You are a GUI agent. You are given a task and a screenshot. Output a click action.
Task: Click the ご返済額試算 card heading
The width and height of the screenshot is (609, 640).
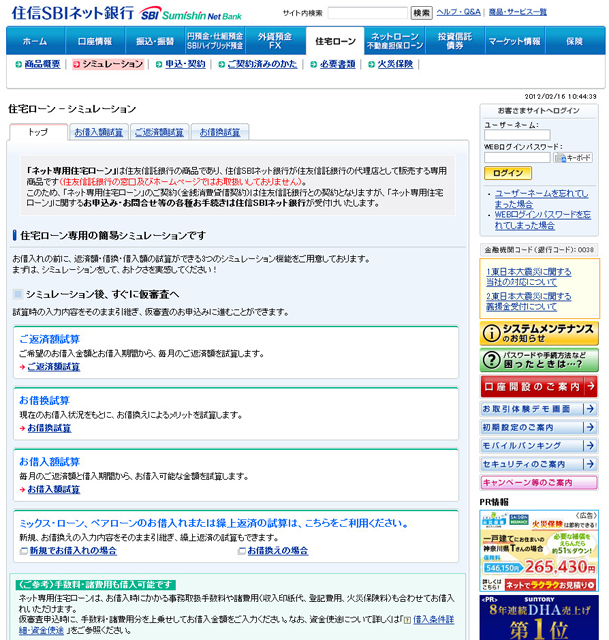(x=49, y=339)
